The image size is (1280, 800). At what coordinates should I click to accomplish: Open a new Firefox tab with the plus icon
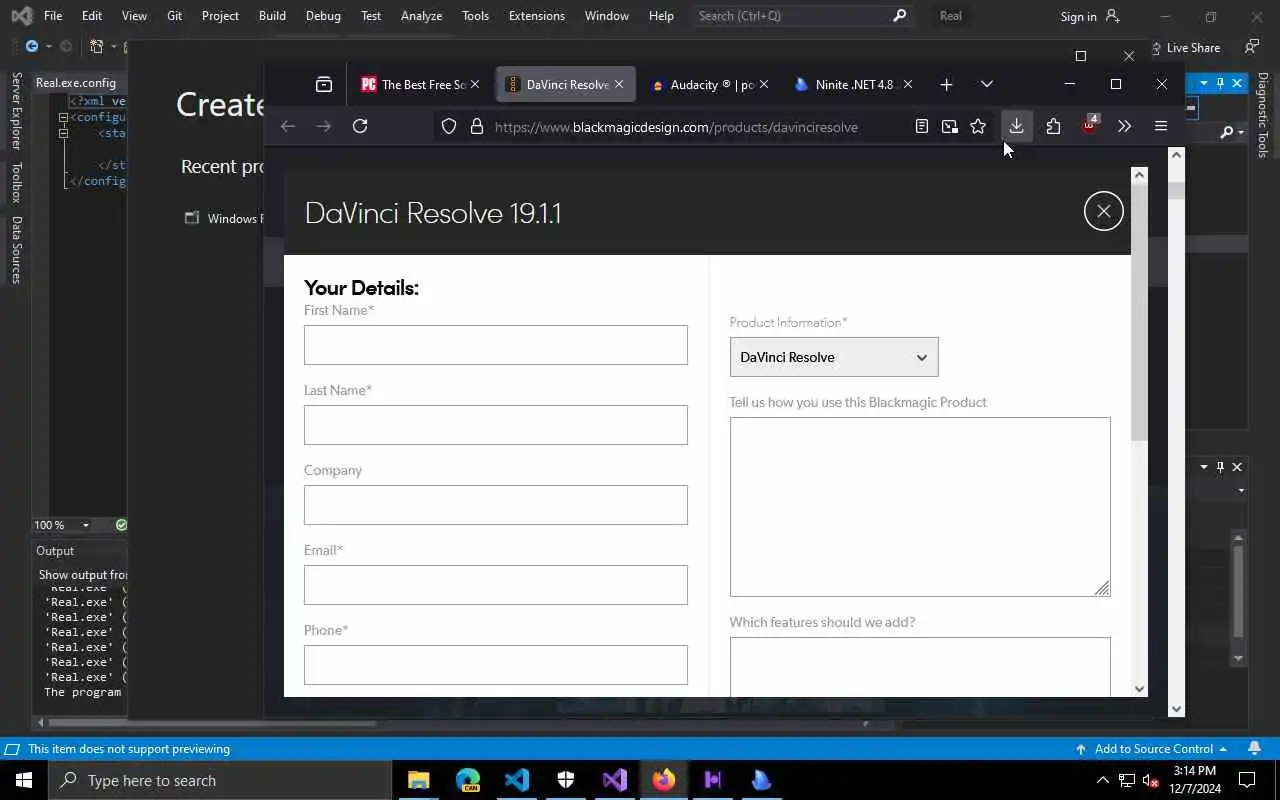pos(946,84)
